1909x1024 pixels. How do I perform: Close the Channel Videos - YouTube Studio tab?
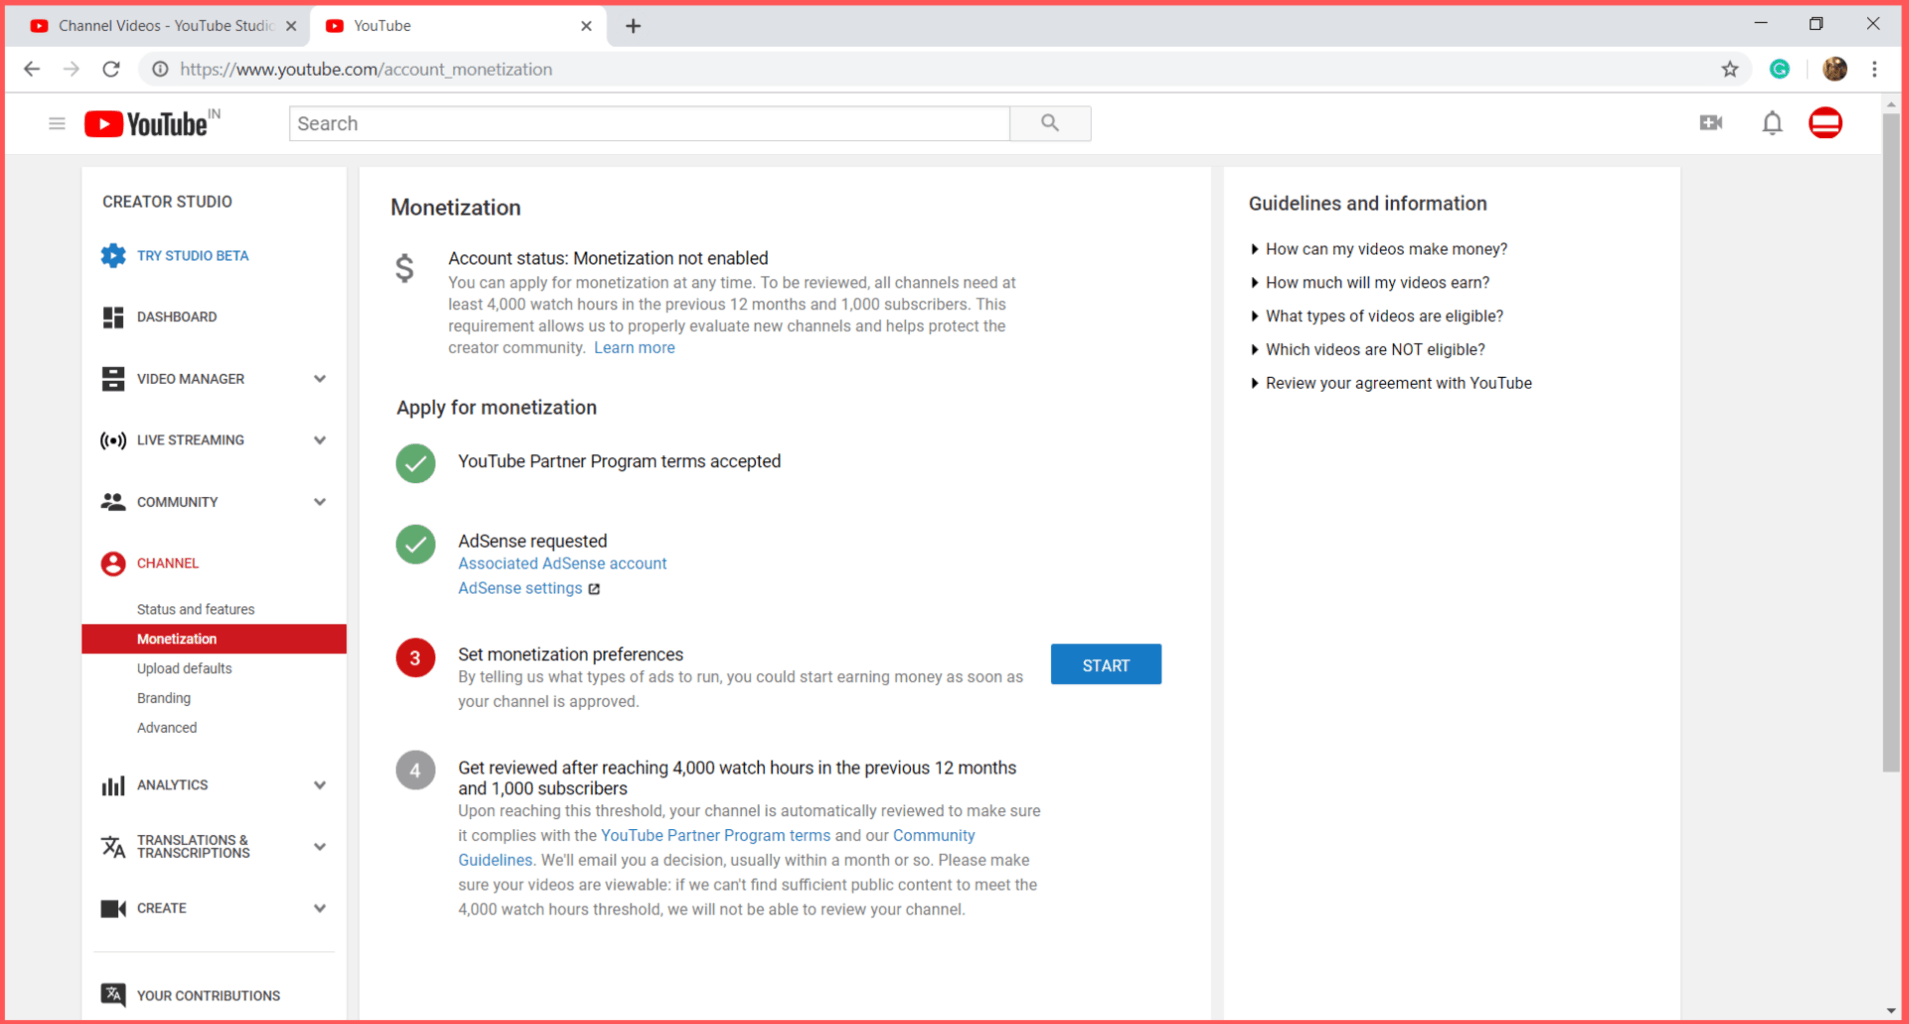pyautogui.click(x=291, y=26)
